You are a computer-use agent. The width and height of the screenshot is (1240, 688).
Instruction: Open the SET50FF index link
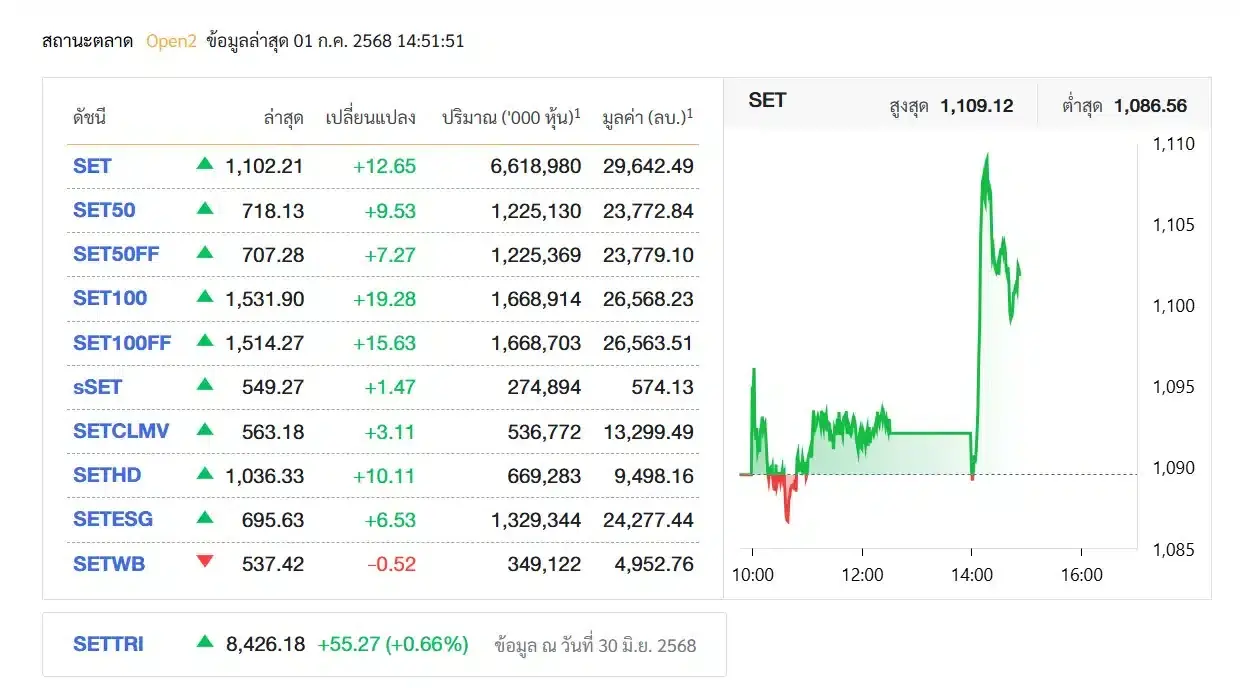click(116, 254)
